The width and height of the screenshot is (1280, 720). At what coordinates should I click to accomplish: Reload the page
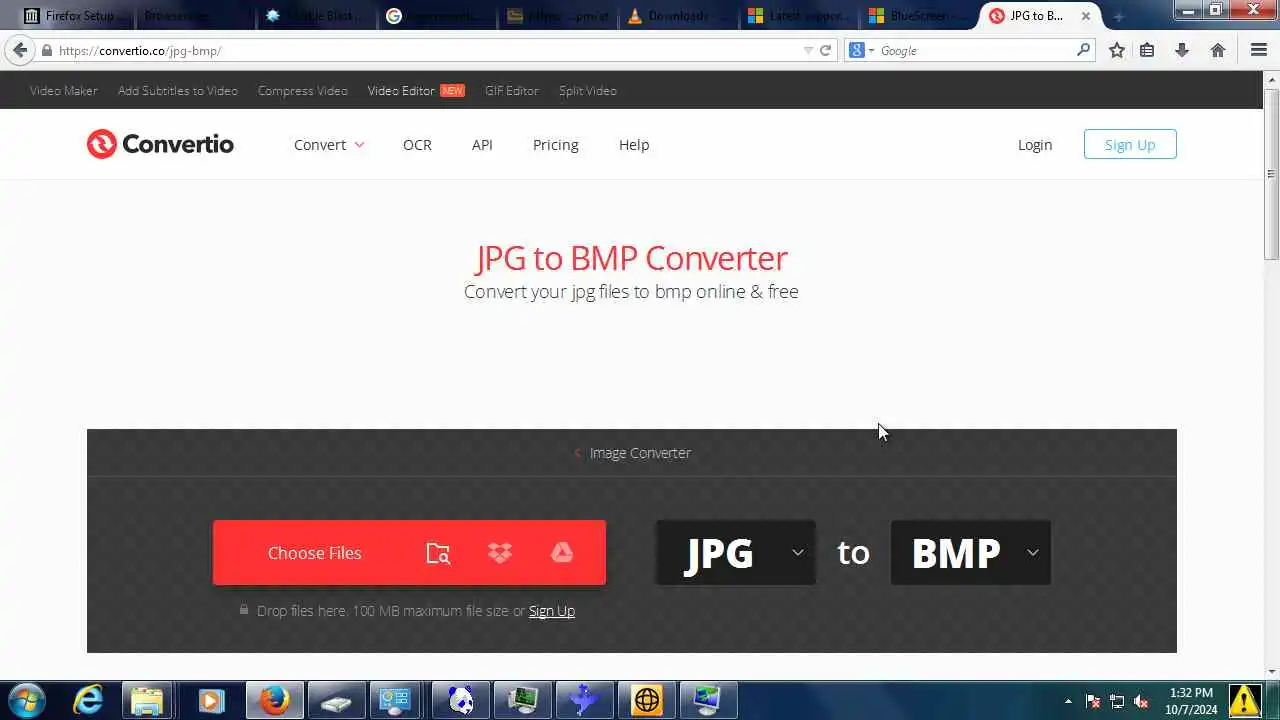click(x=826, y=50)
